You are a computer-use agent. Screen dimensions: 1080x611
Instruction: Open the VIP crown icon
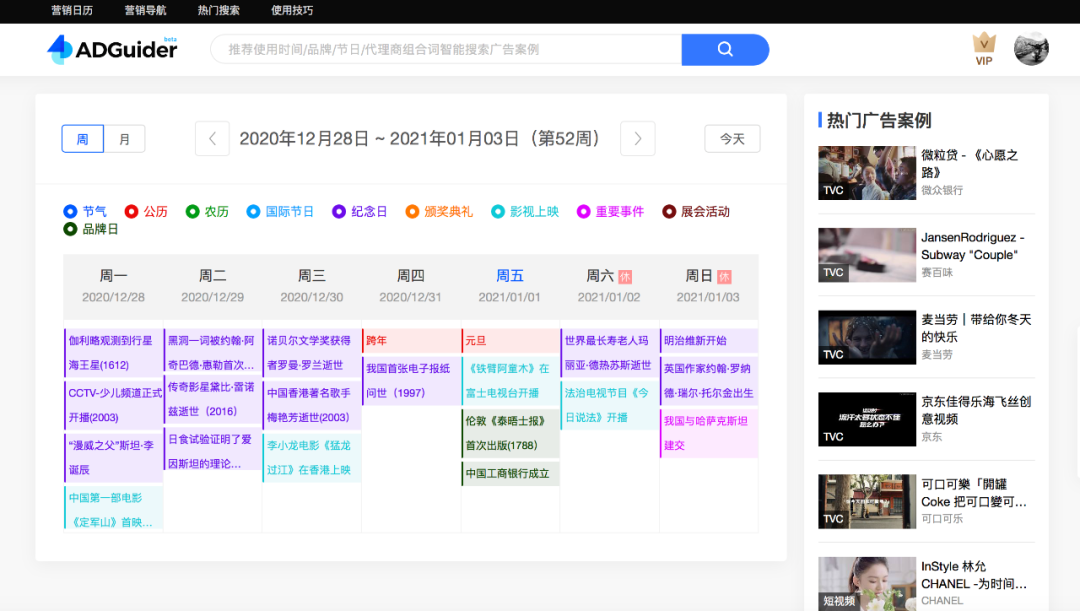tap(984, 50)
